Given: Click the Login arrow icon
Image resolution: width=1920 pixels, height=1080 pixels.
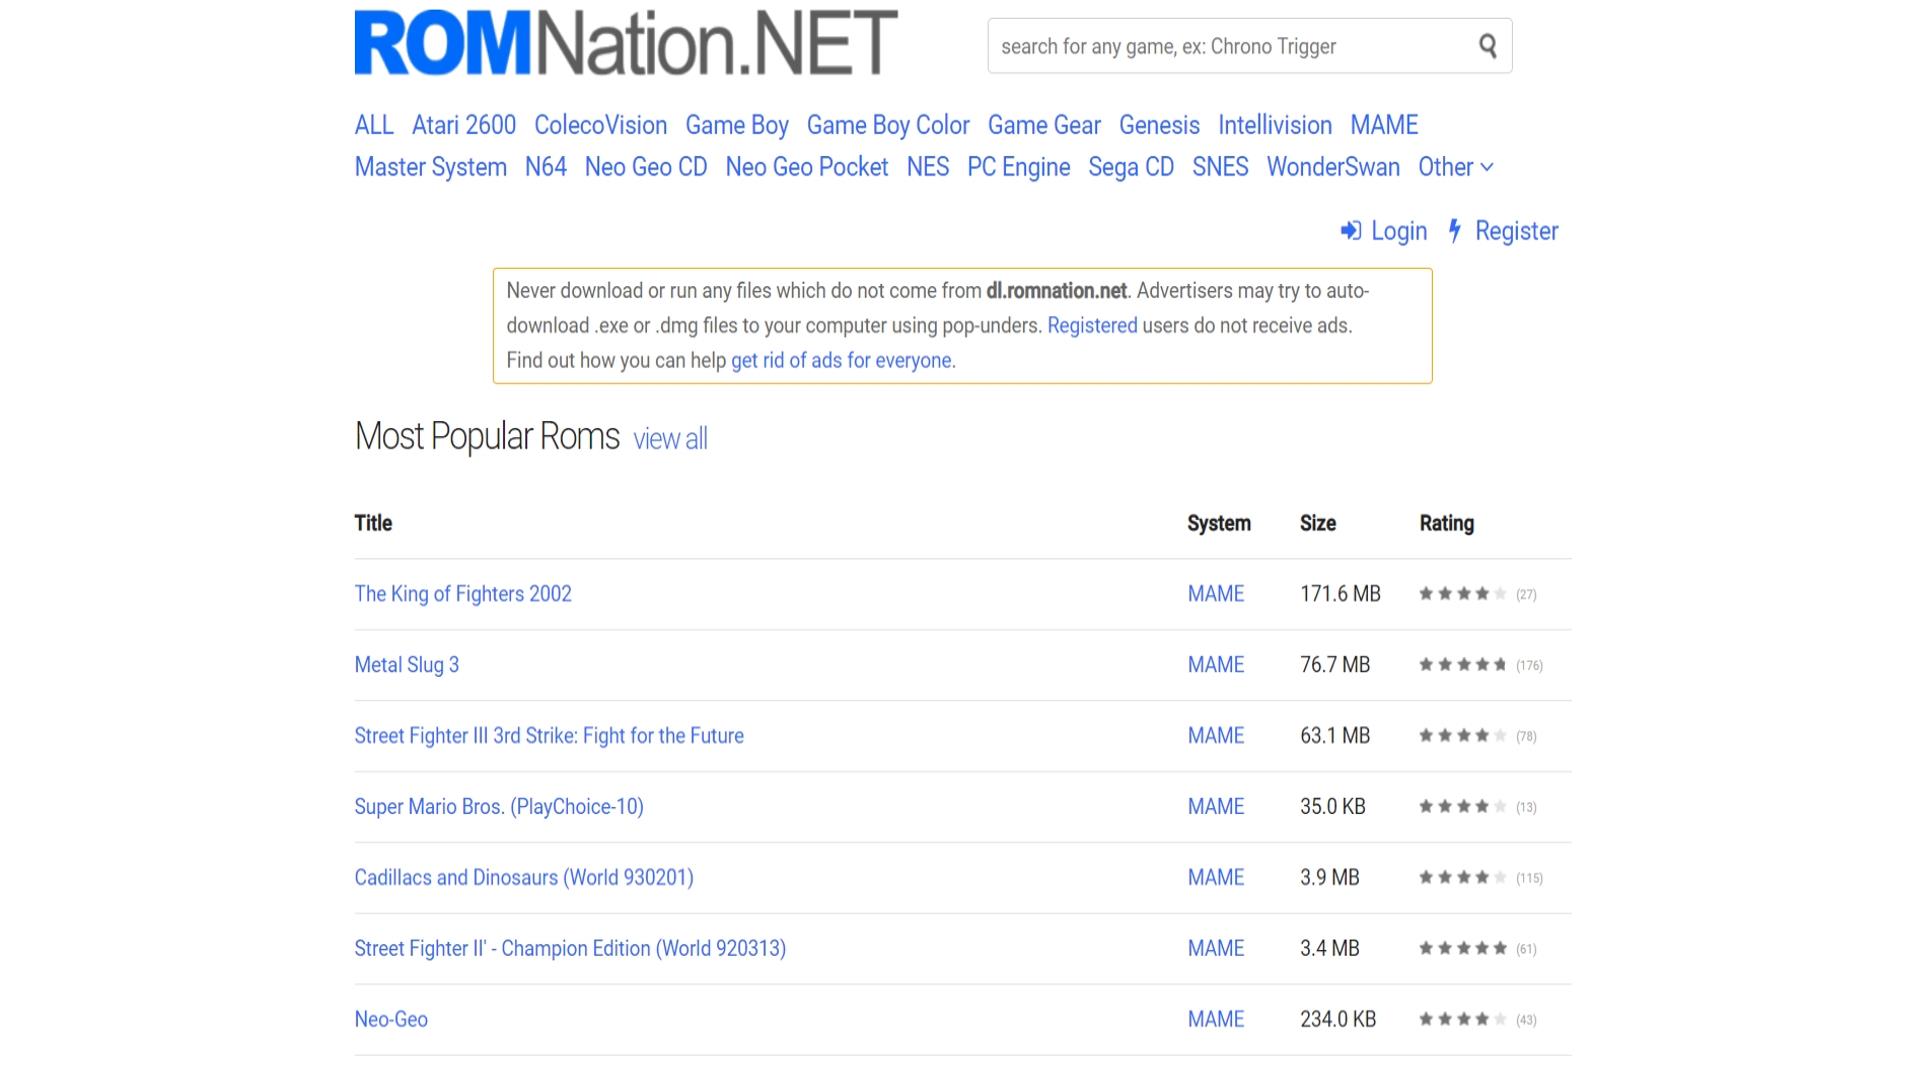Looking at the screenshot, I should [x=1351, y=231].
